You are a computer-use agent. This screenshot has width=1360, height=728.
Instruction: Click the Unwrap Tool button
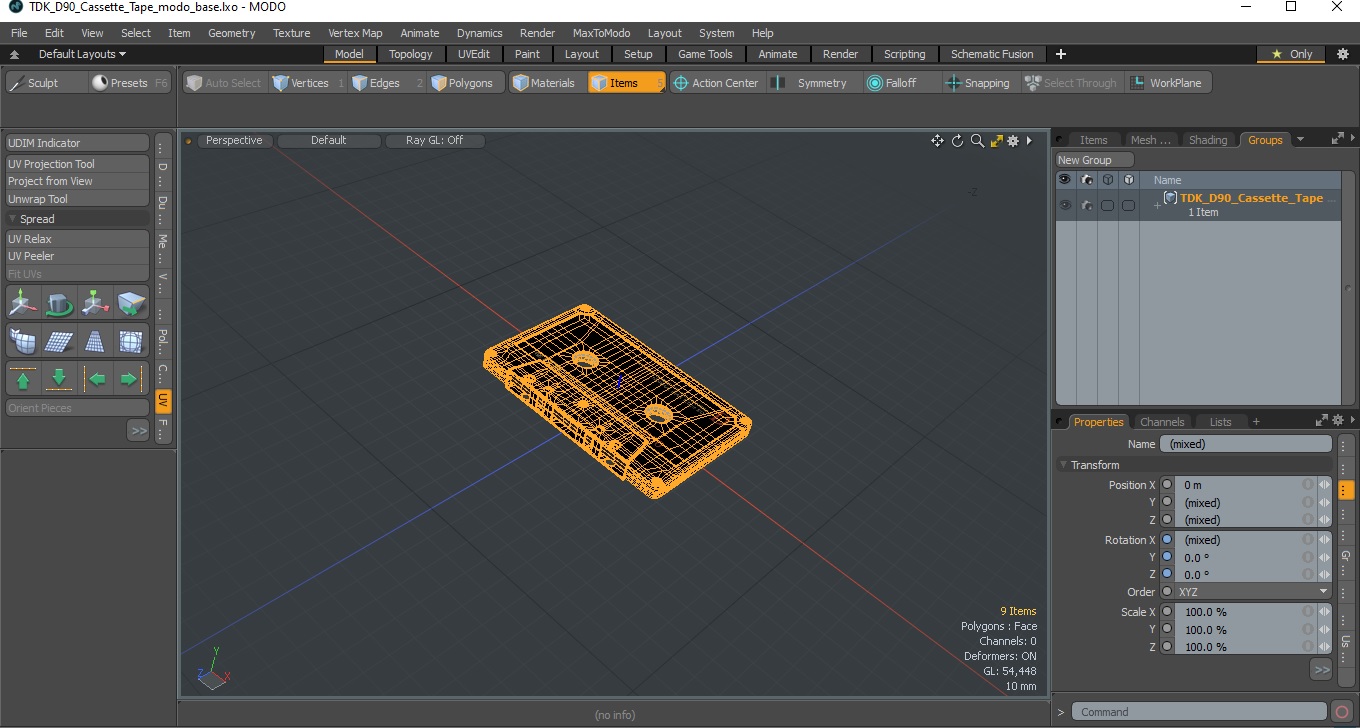coord(78,199)
